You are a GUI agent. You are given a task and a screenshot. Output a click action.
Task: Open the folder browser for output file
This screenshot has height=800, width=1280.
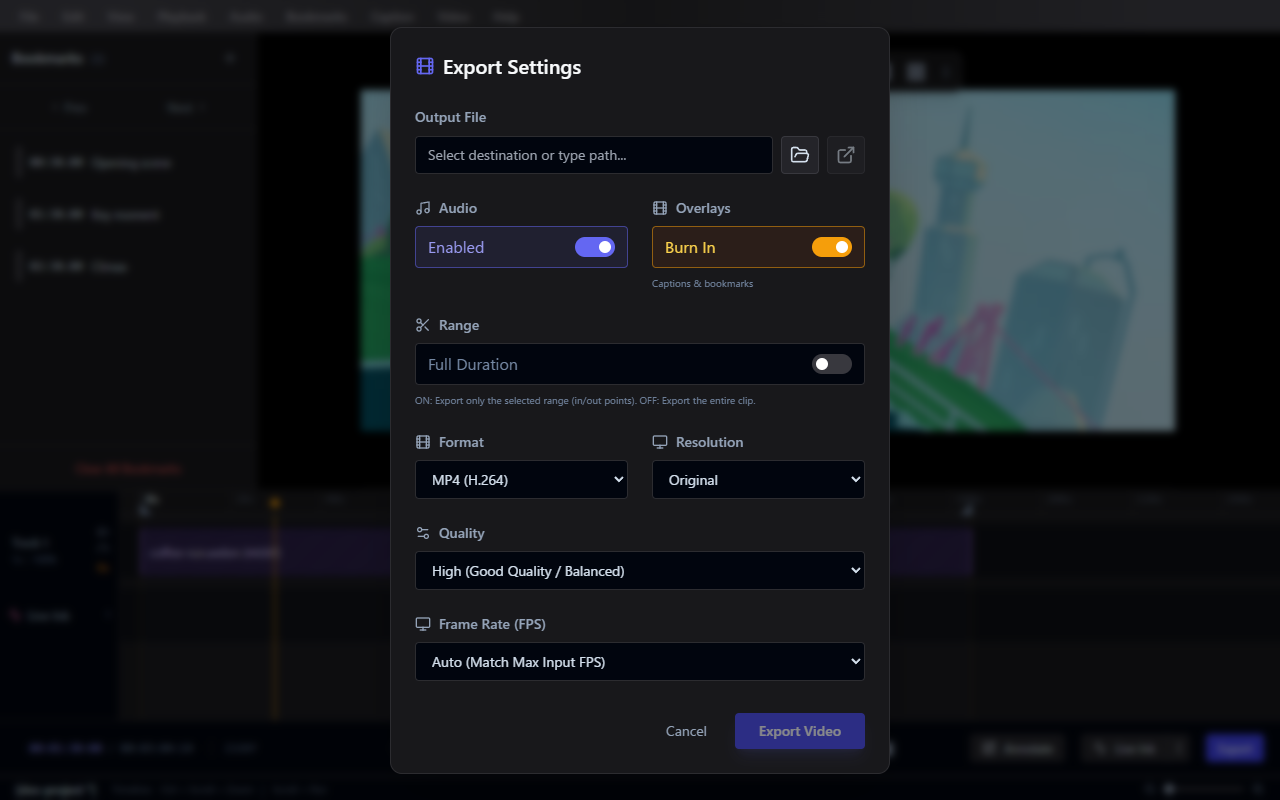click(x=799, y=155)
